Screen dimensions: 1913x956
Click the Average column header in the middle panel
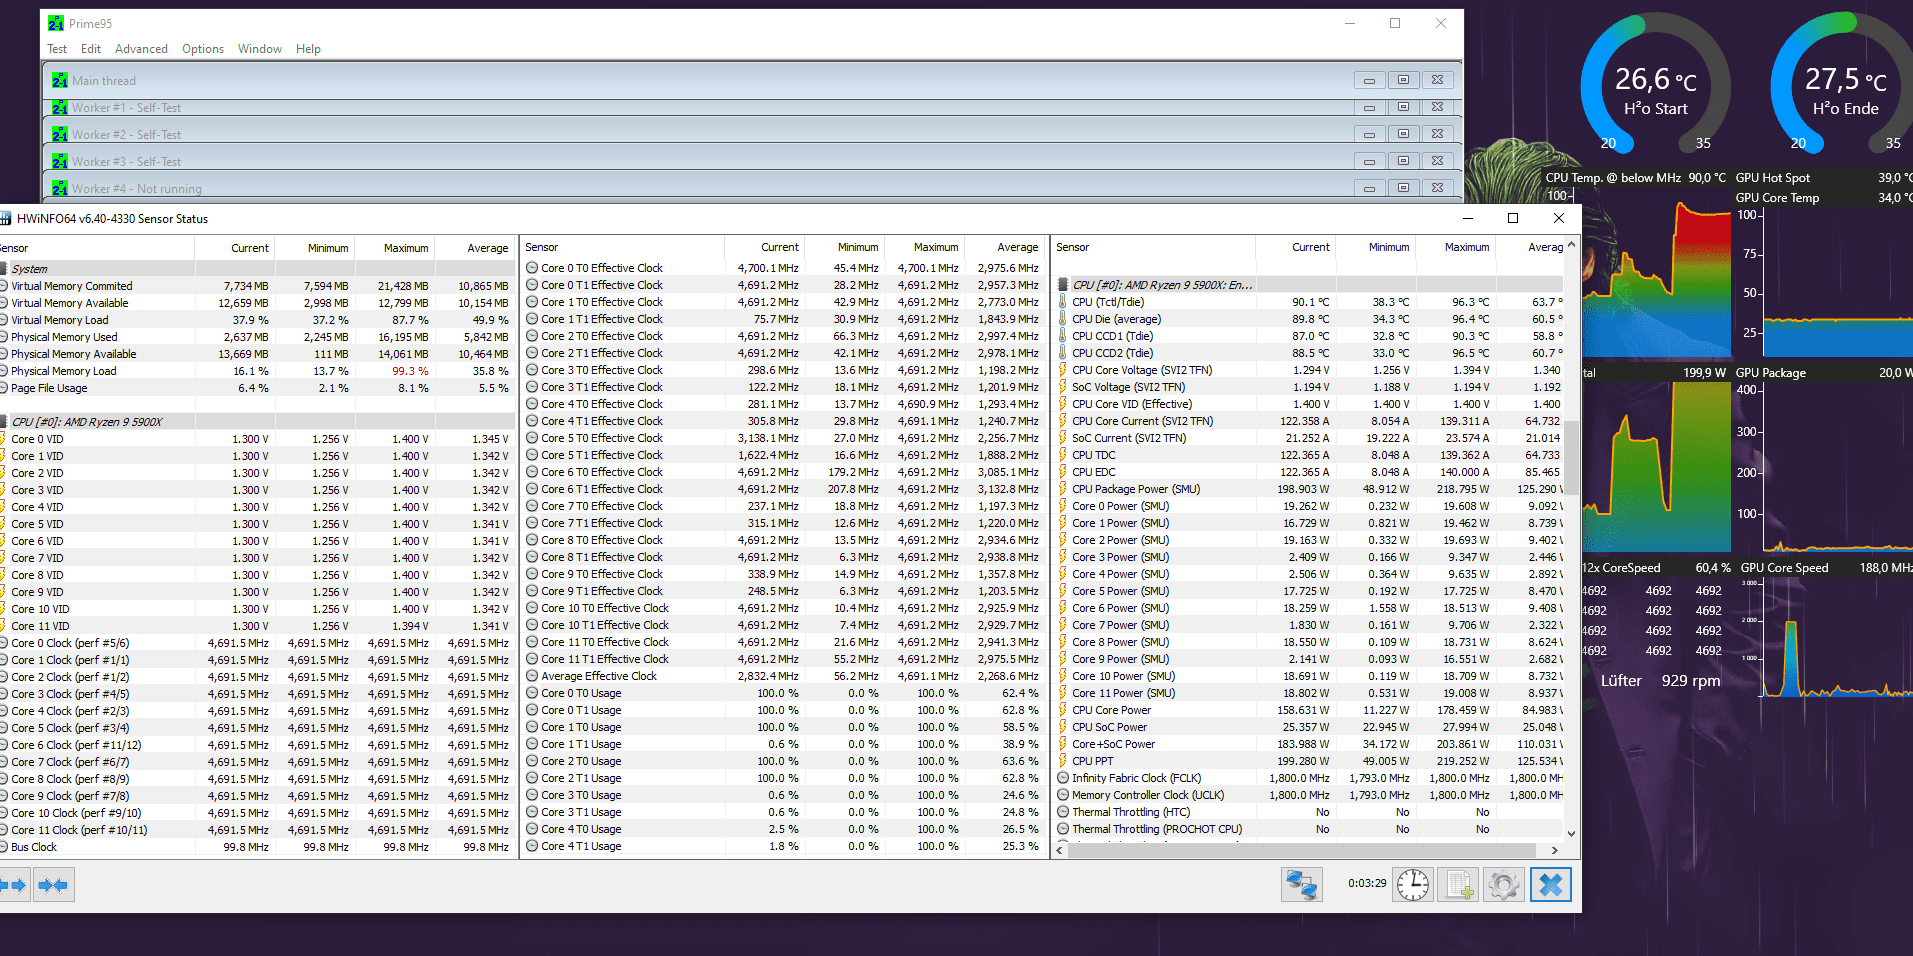tap(1004, 247)
